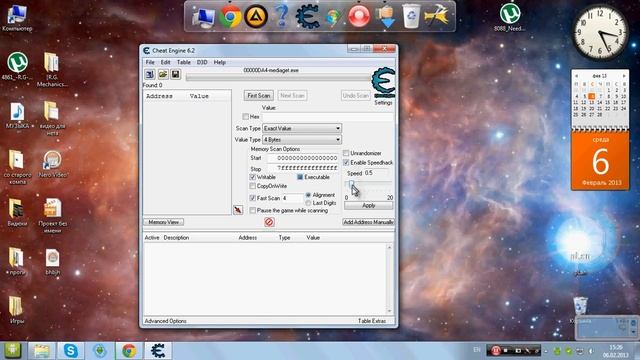Open the file explorer taskbar icon
The height and width of the screenshot is (360, 640).
point(41,351)
